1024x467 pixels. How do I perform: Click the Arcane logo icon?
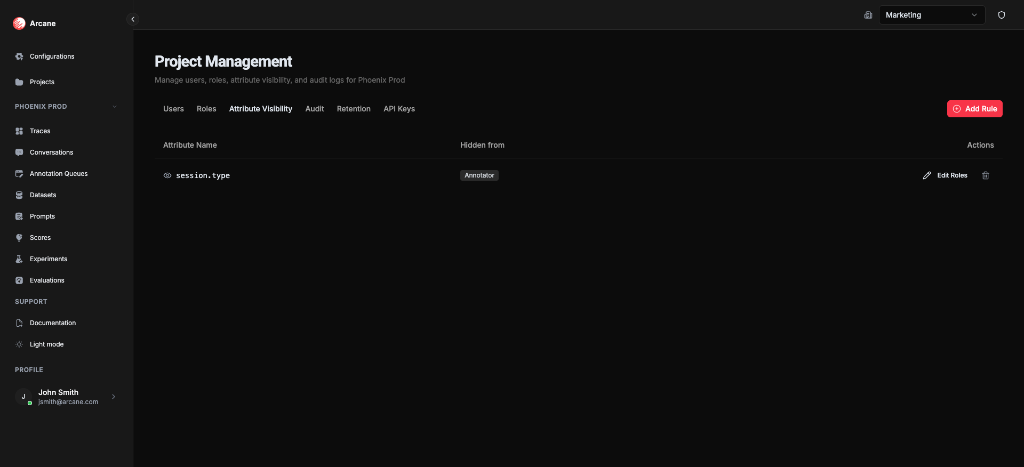click(19, 24)
